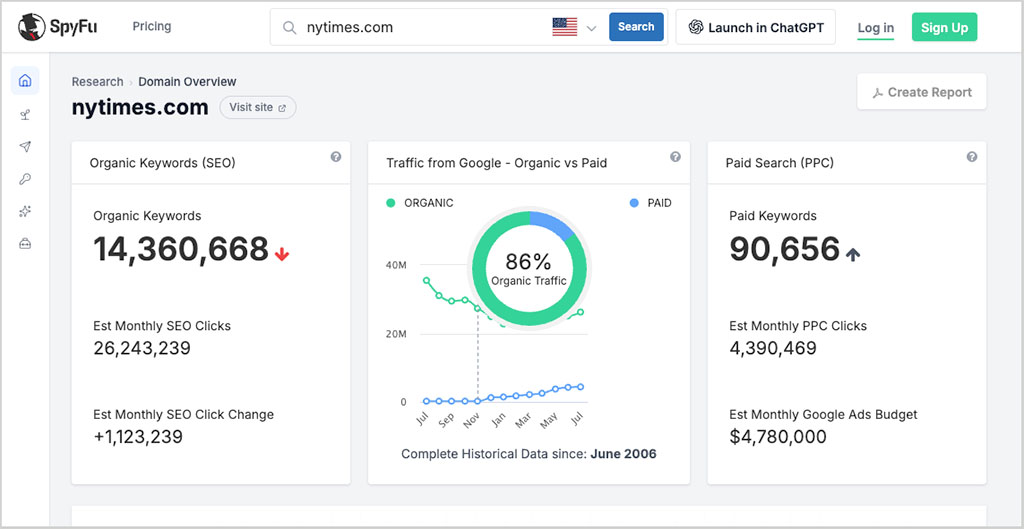This screenshot has height=529, width=1024.
Task: Open the Pricing menu item
Action: click(152, 26)
